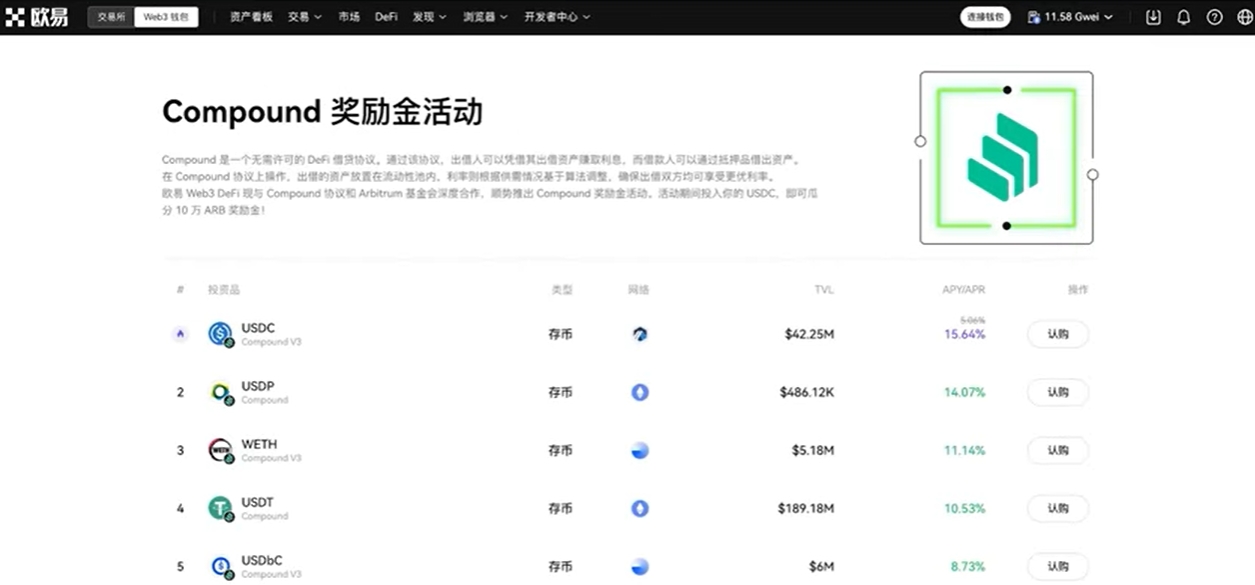The height and width of the screenshot is (585, 1255).
Task: Click the $189.18M TVL value
Action: click(x=806, y=508)
